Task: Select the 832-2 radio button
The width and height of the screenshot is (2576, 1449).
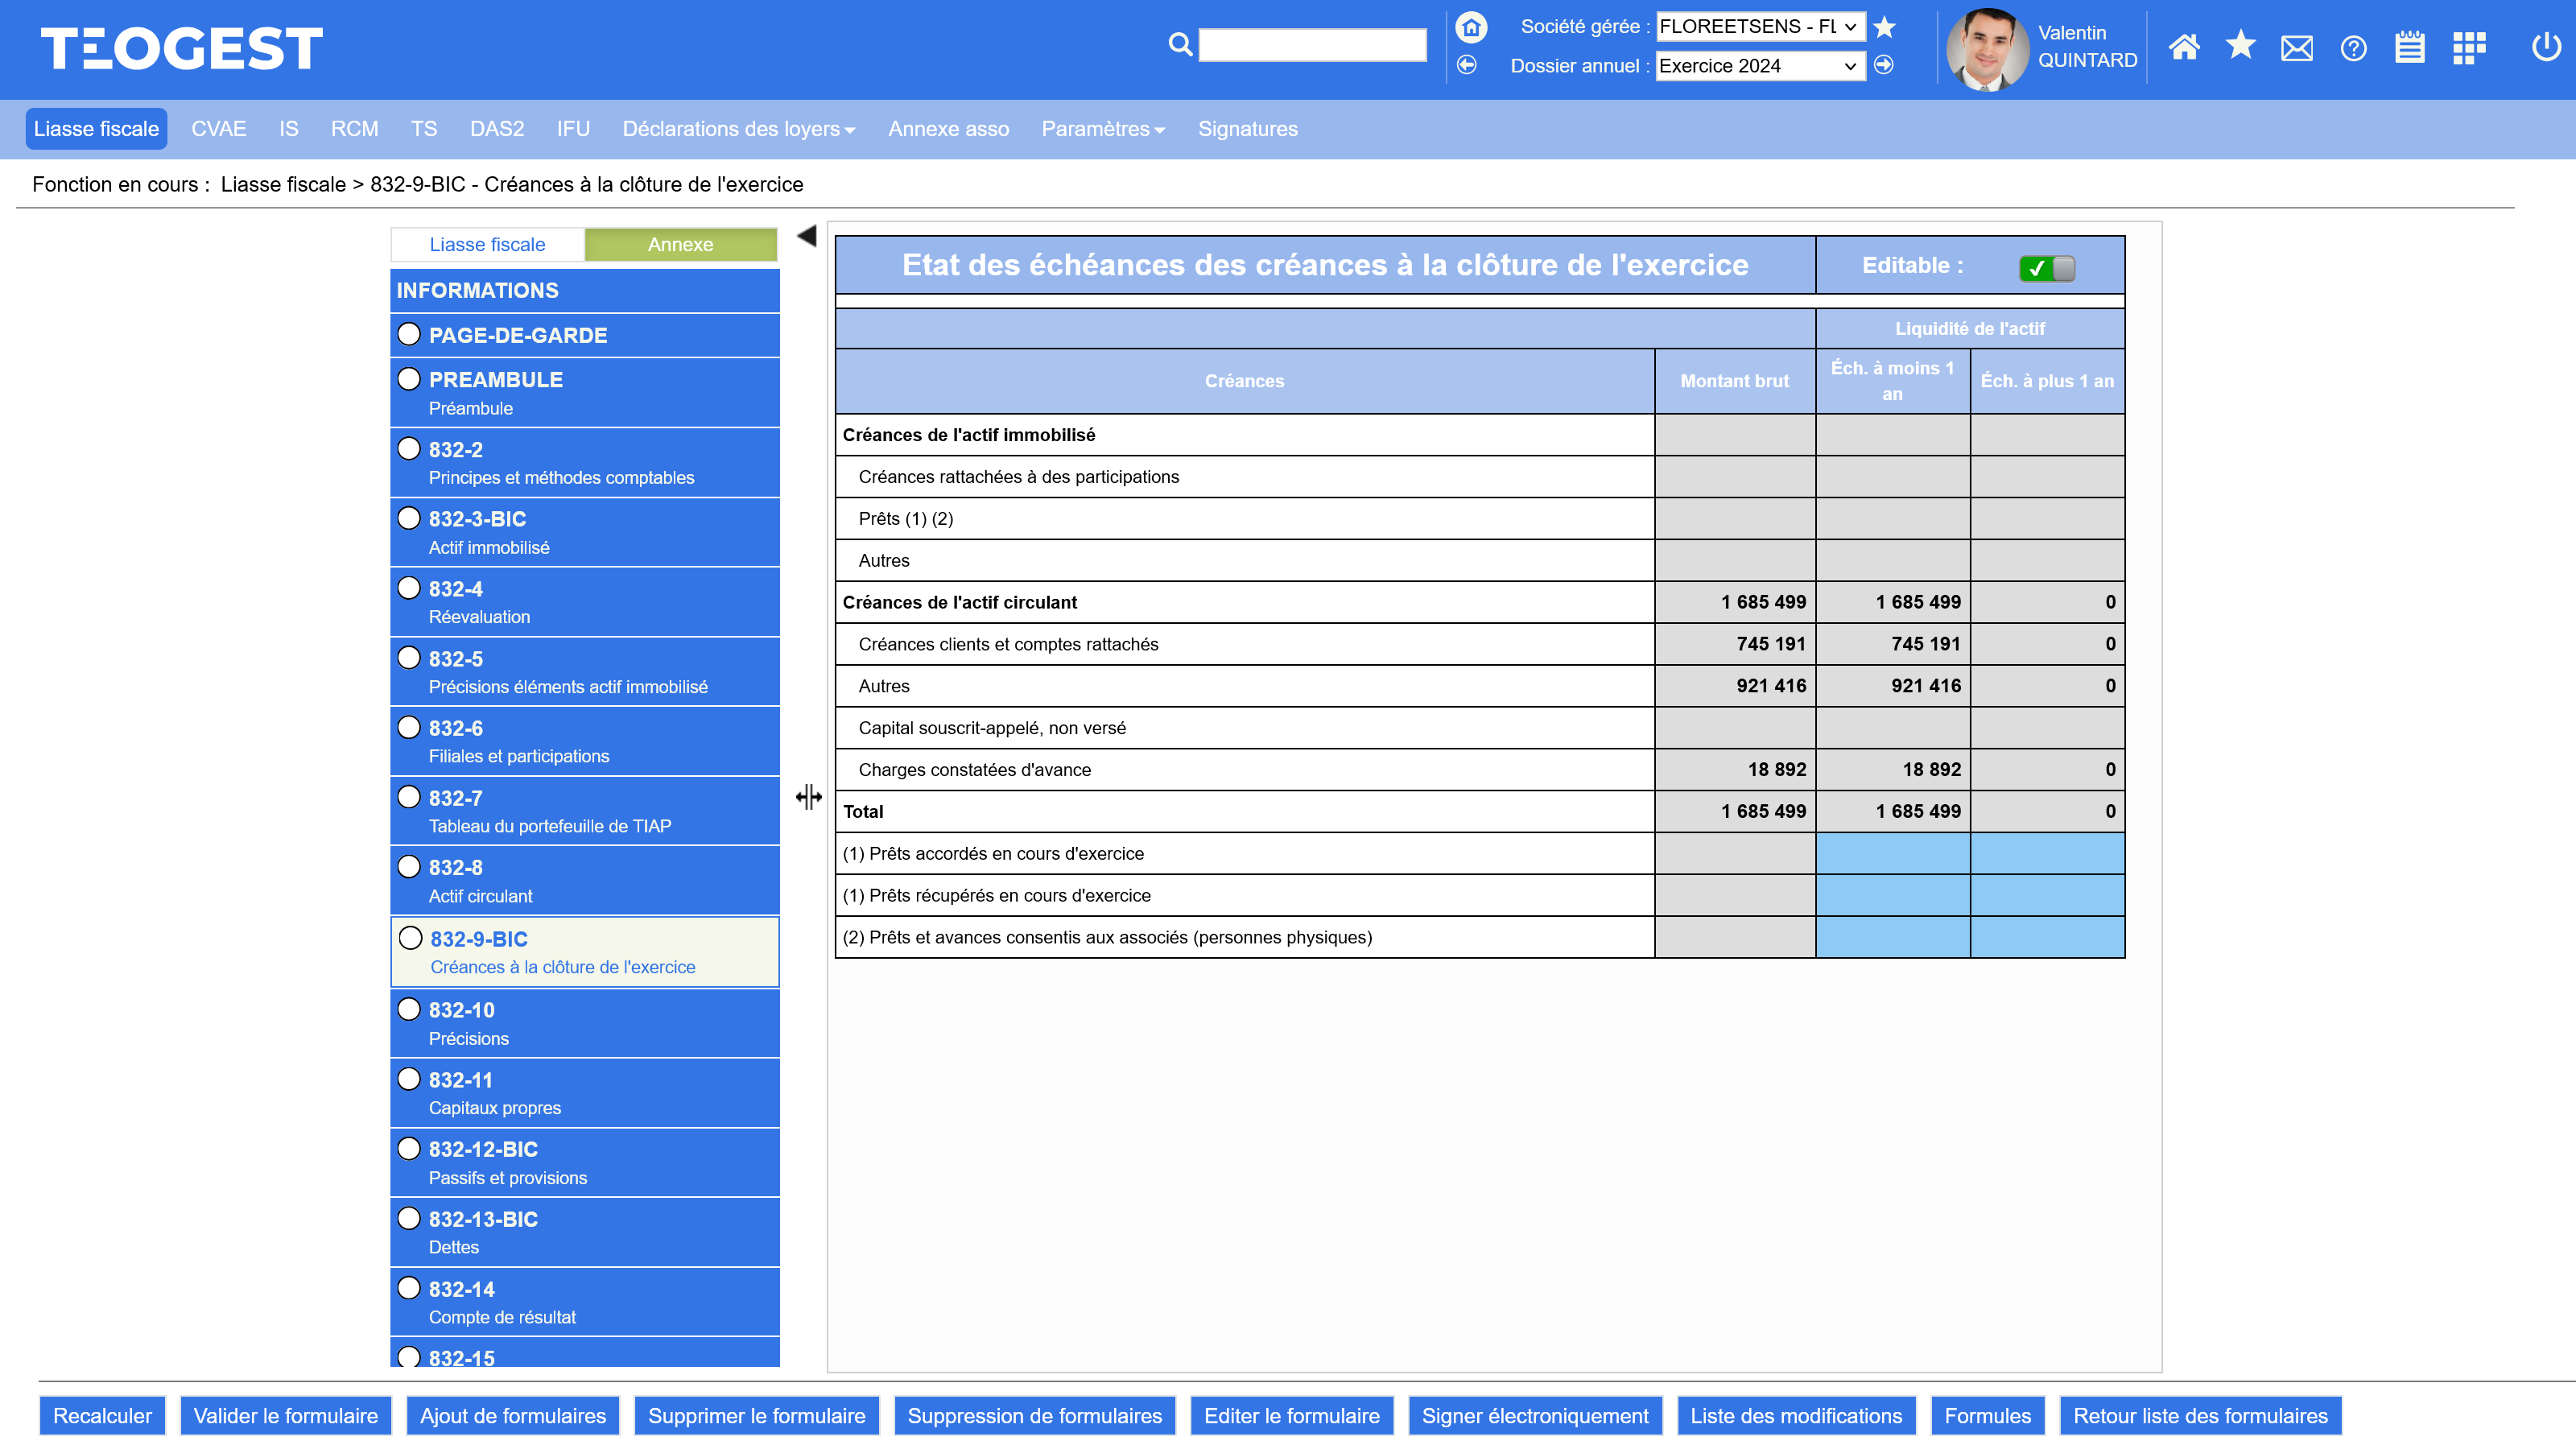Action: (409, 448)
